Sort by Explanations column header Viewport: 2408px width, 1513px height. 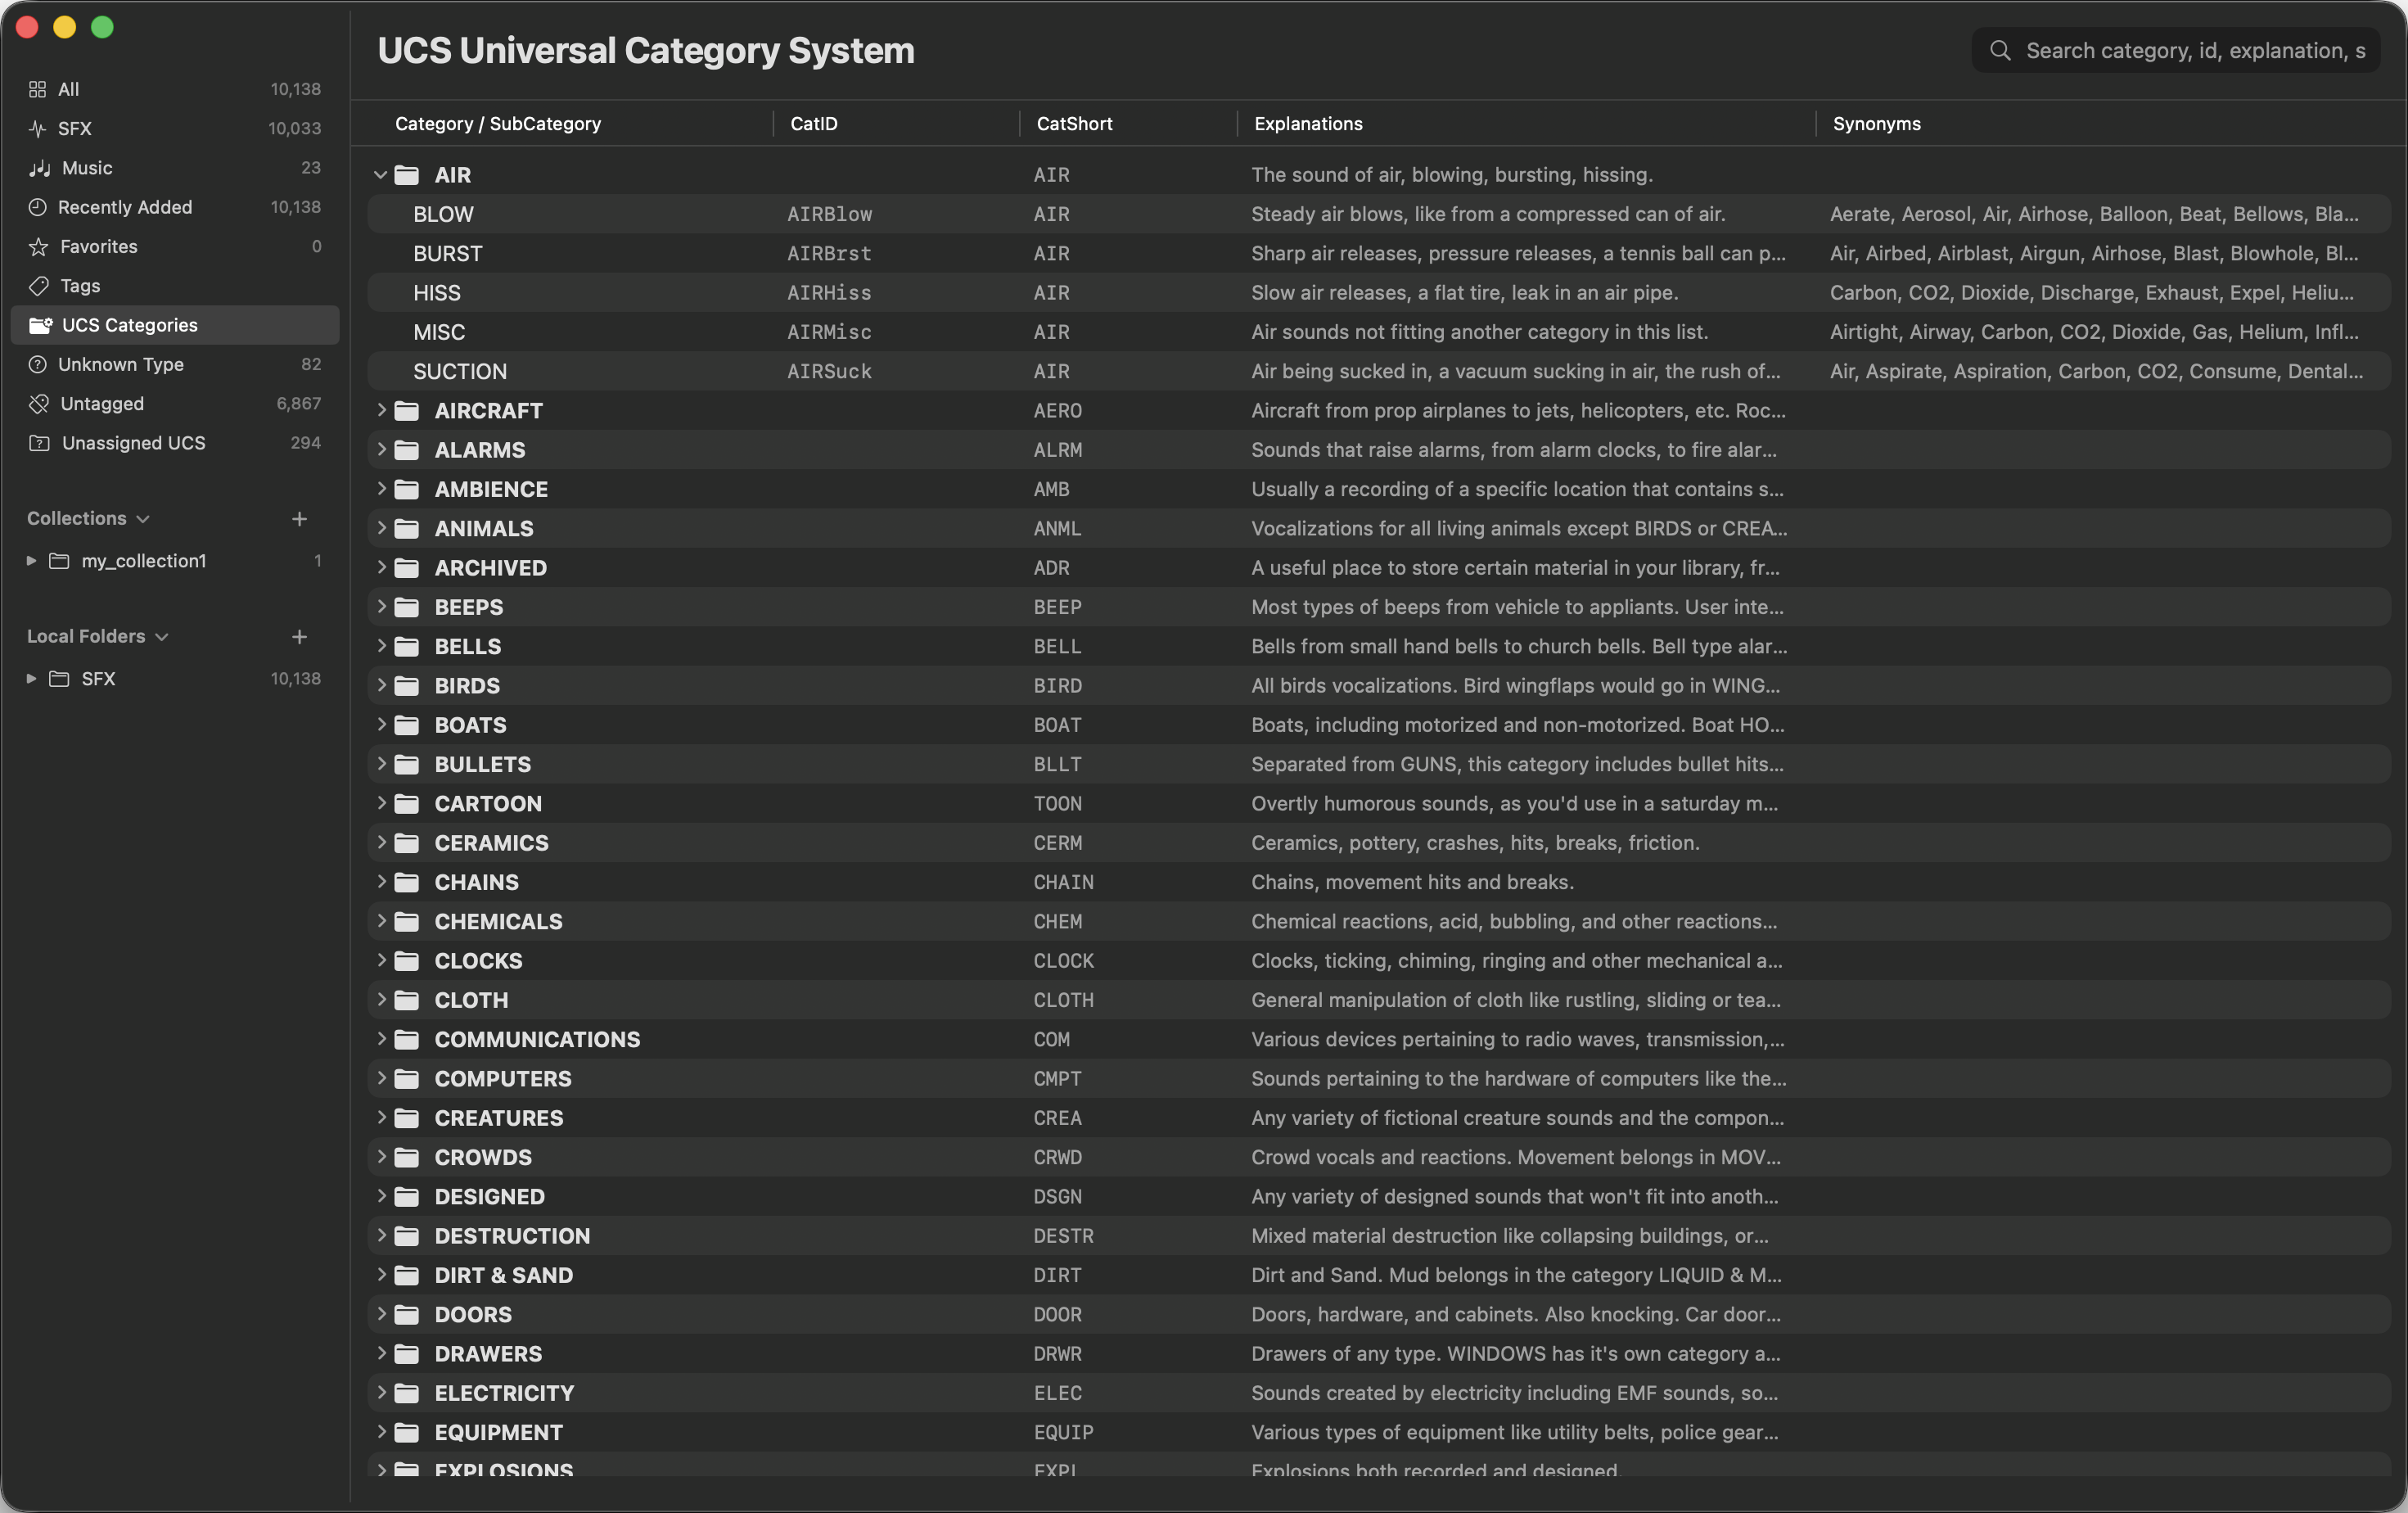tap(1308, 124)
